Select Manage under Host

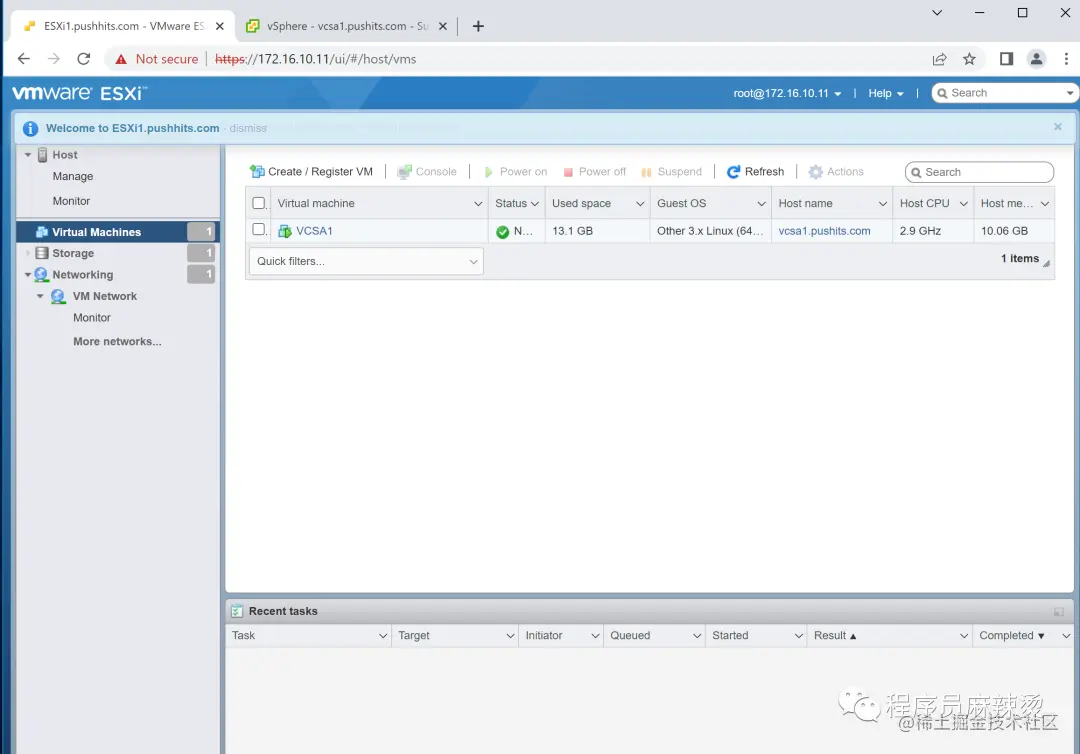point(72,176)
